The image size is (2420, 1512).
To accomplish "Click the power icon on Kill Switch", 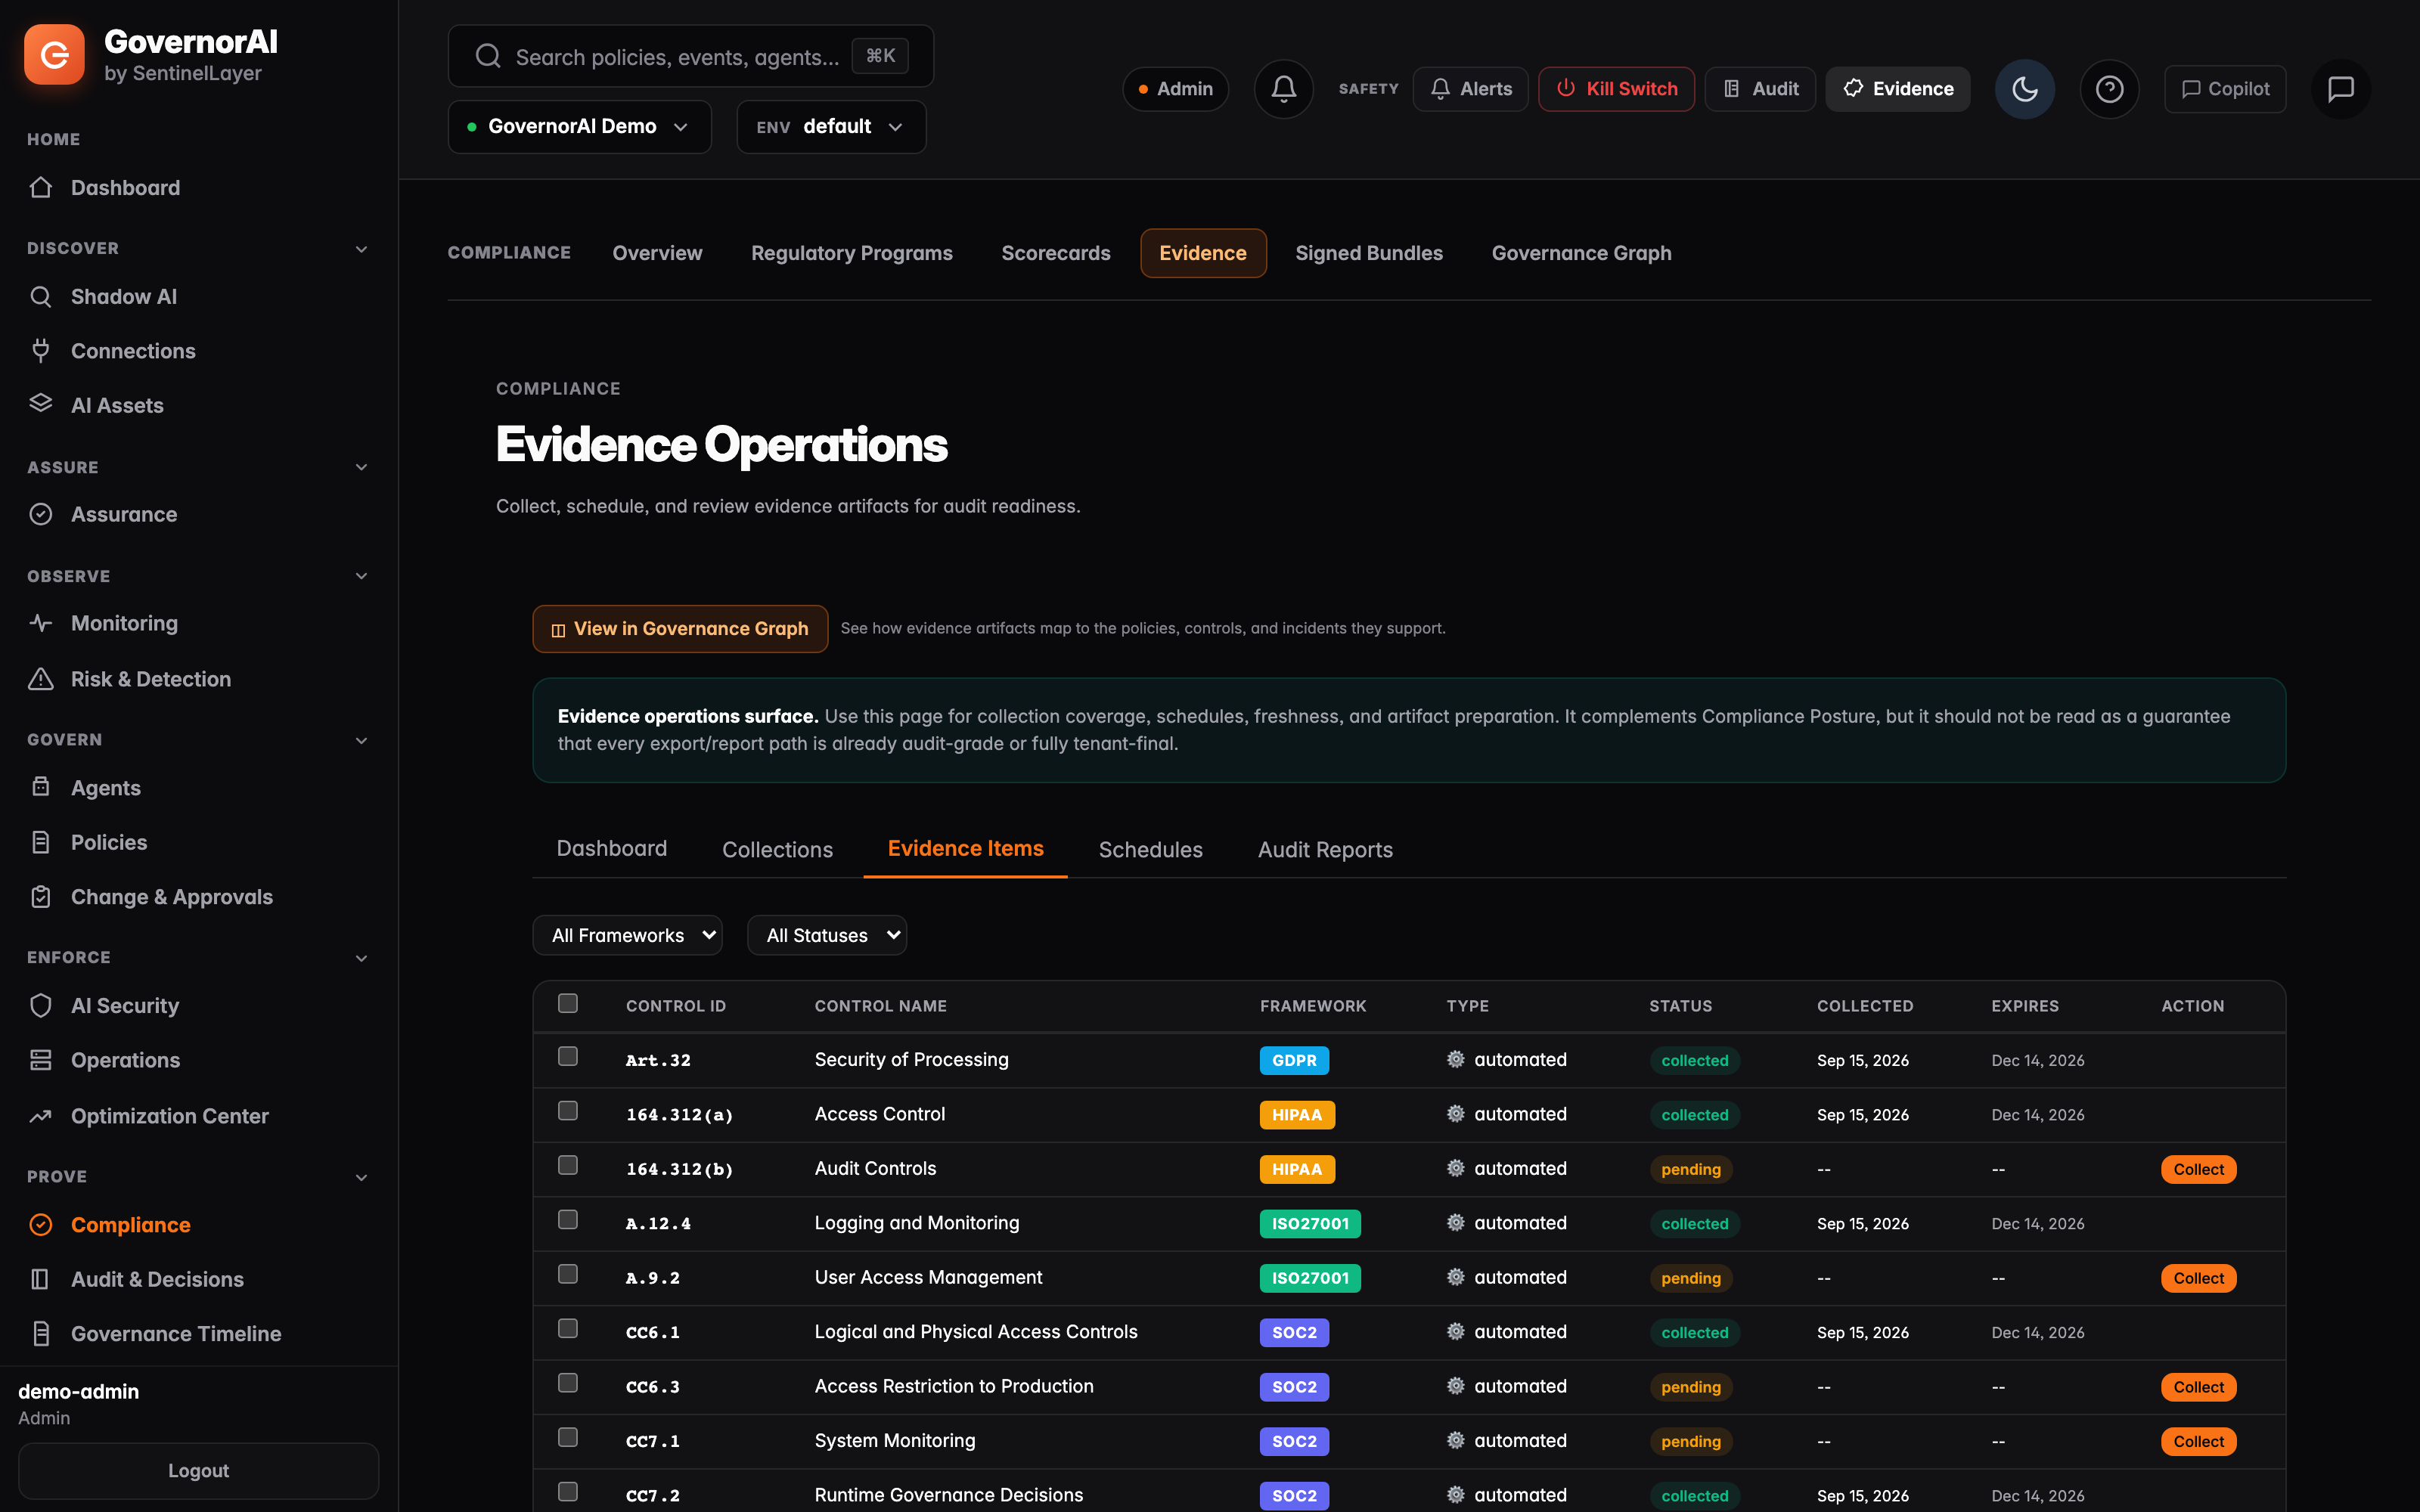I will click(x=1566, y=88).
